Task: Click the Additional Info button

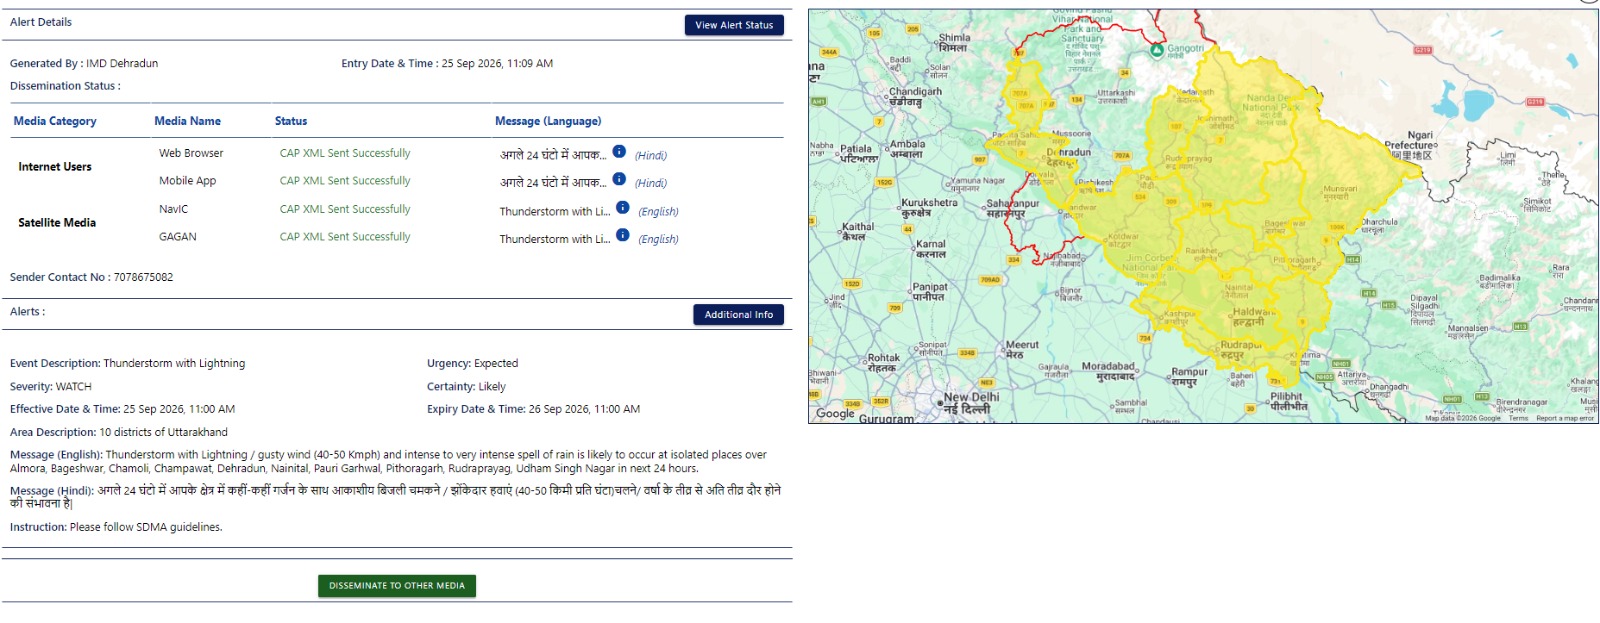Action: (x=738, y=315)
